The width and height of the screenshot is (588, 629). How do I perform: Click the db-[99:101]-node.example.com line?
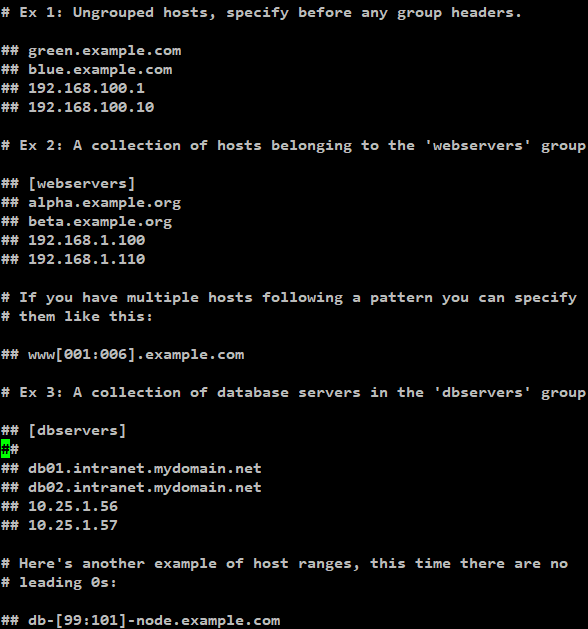[140, 621]
